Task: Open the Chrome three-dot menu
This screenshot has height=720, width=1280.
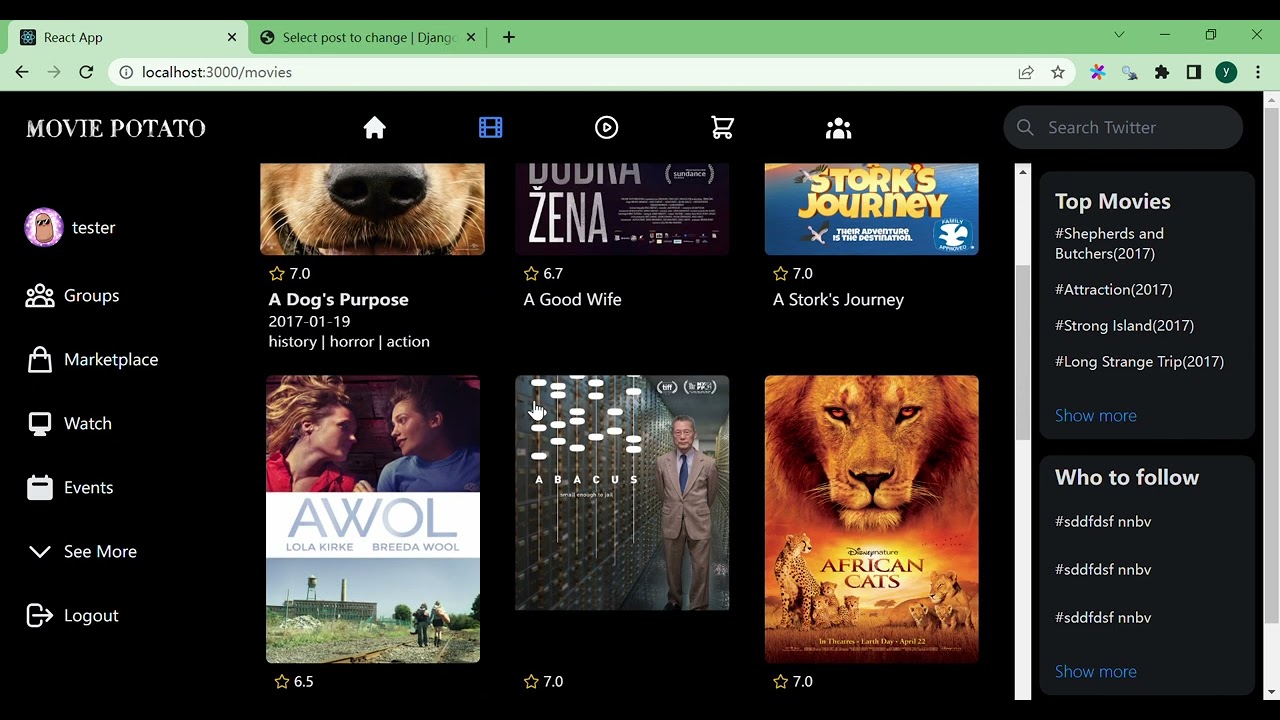Action: point(1258,72)
